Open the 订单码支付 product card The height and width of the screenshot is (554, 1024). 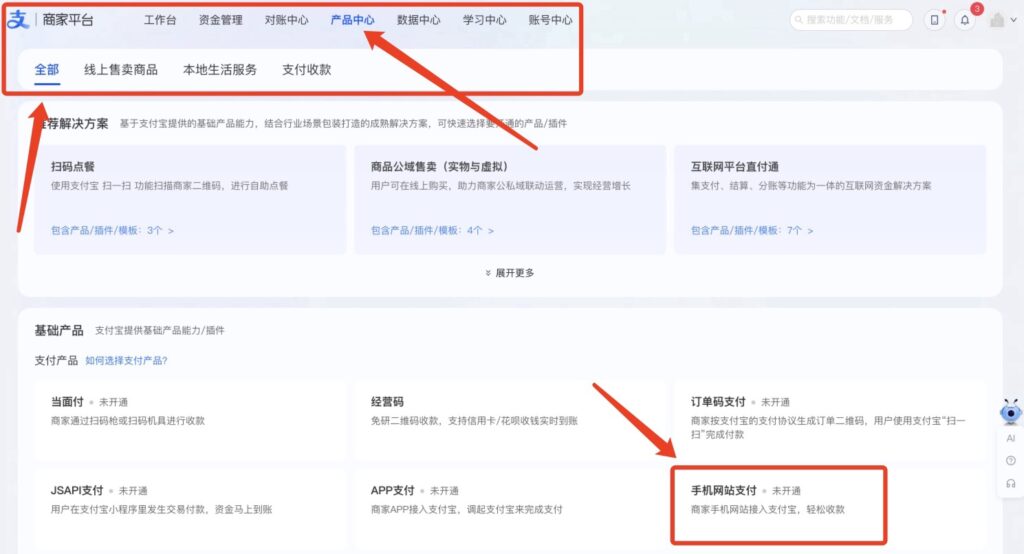(x=830, y=418)
